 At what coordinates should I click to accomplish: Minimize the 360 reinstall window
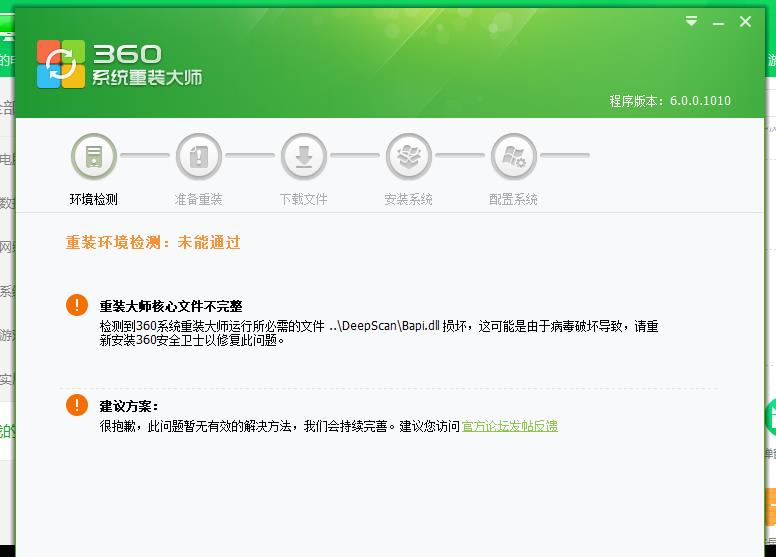(x=719, y=23)
